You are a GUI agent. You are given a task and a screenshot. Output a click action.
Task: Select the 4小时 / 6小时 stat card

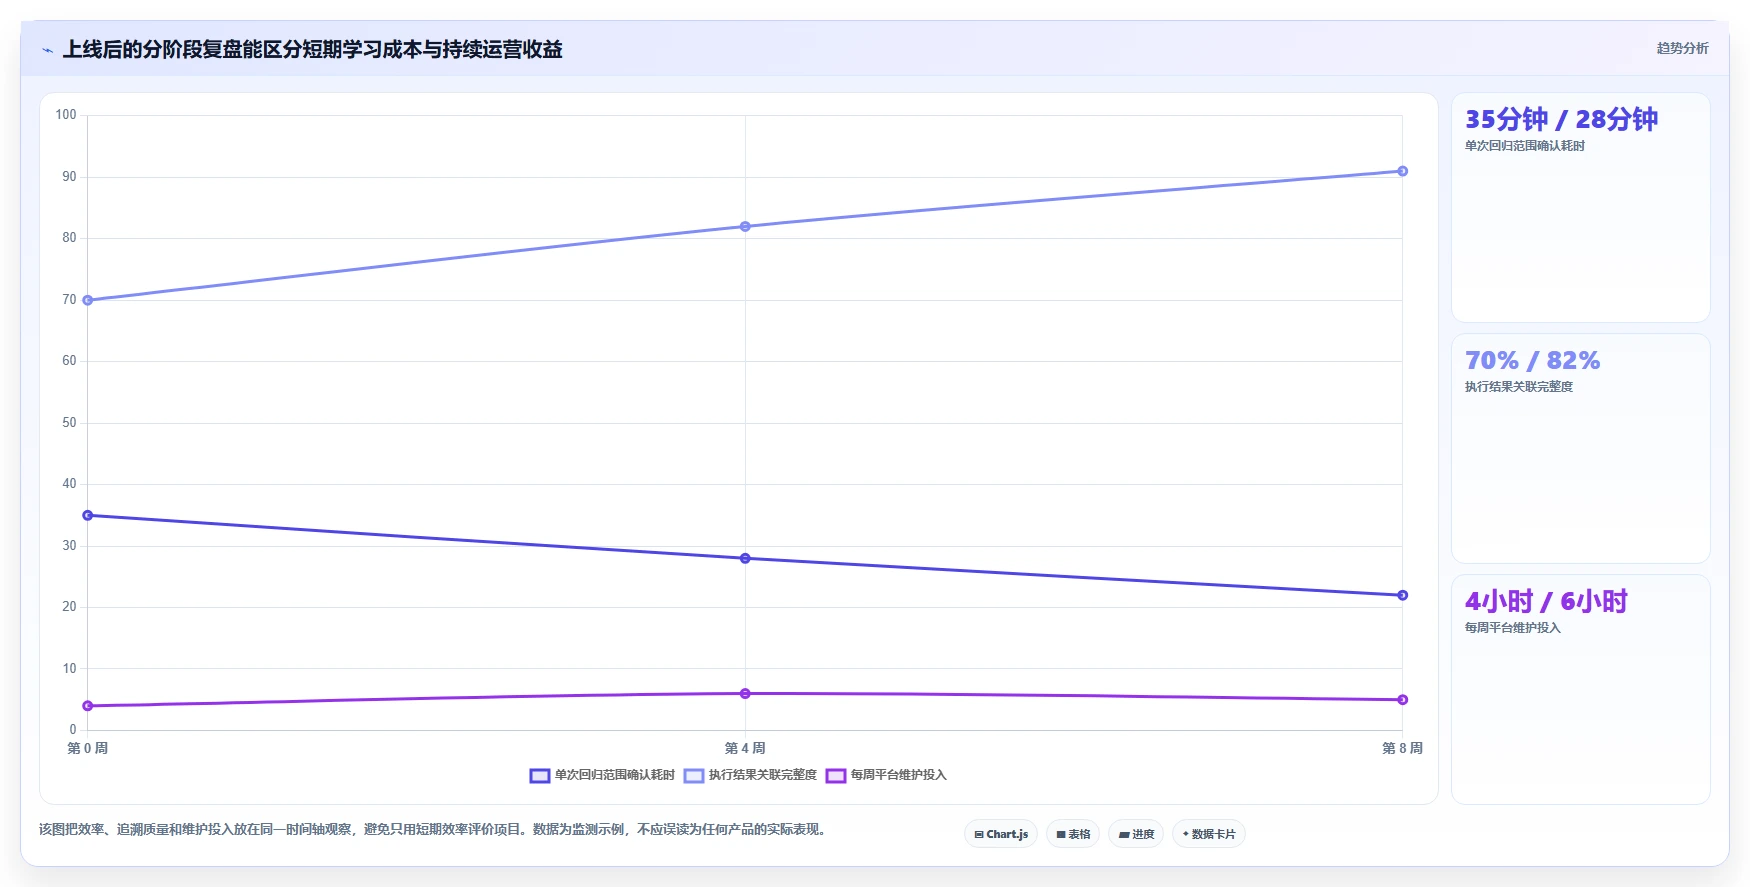click(x=1581, y=690)
